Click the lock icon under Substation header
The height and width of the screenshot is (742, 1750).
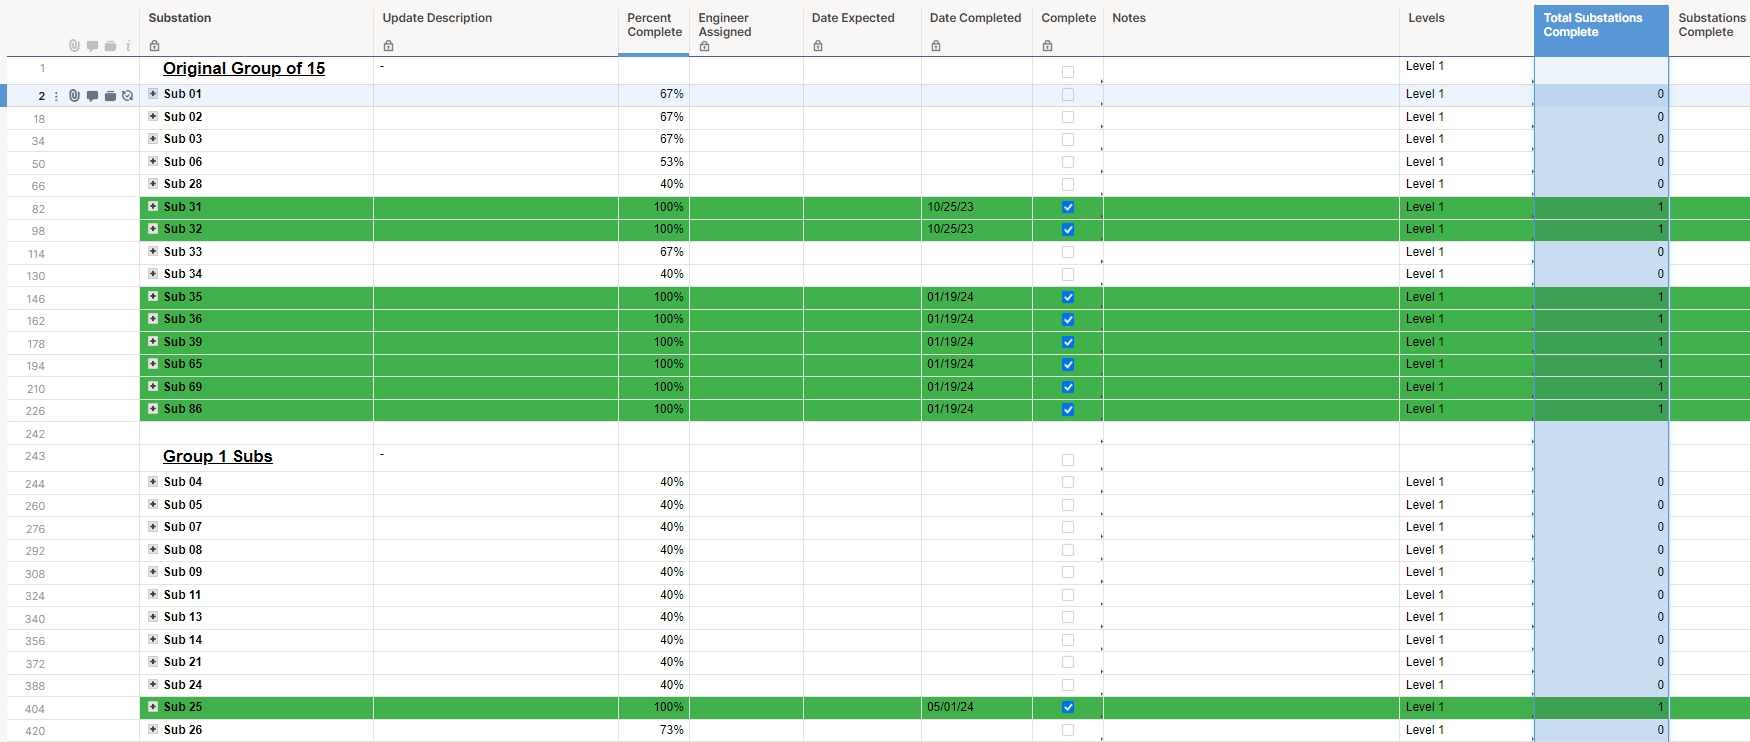coord(154,46)
